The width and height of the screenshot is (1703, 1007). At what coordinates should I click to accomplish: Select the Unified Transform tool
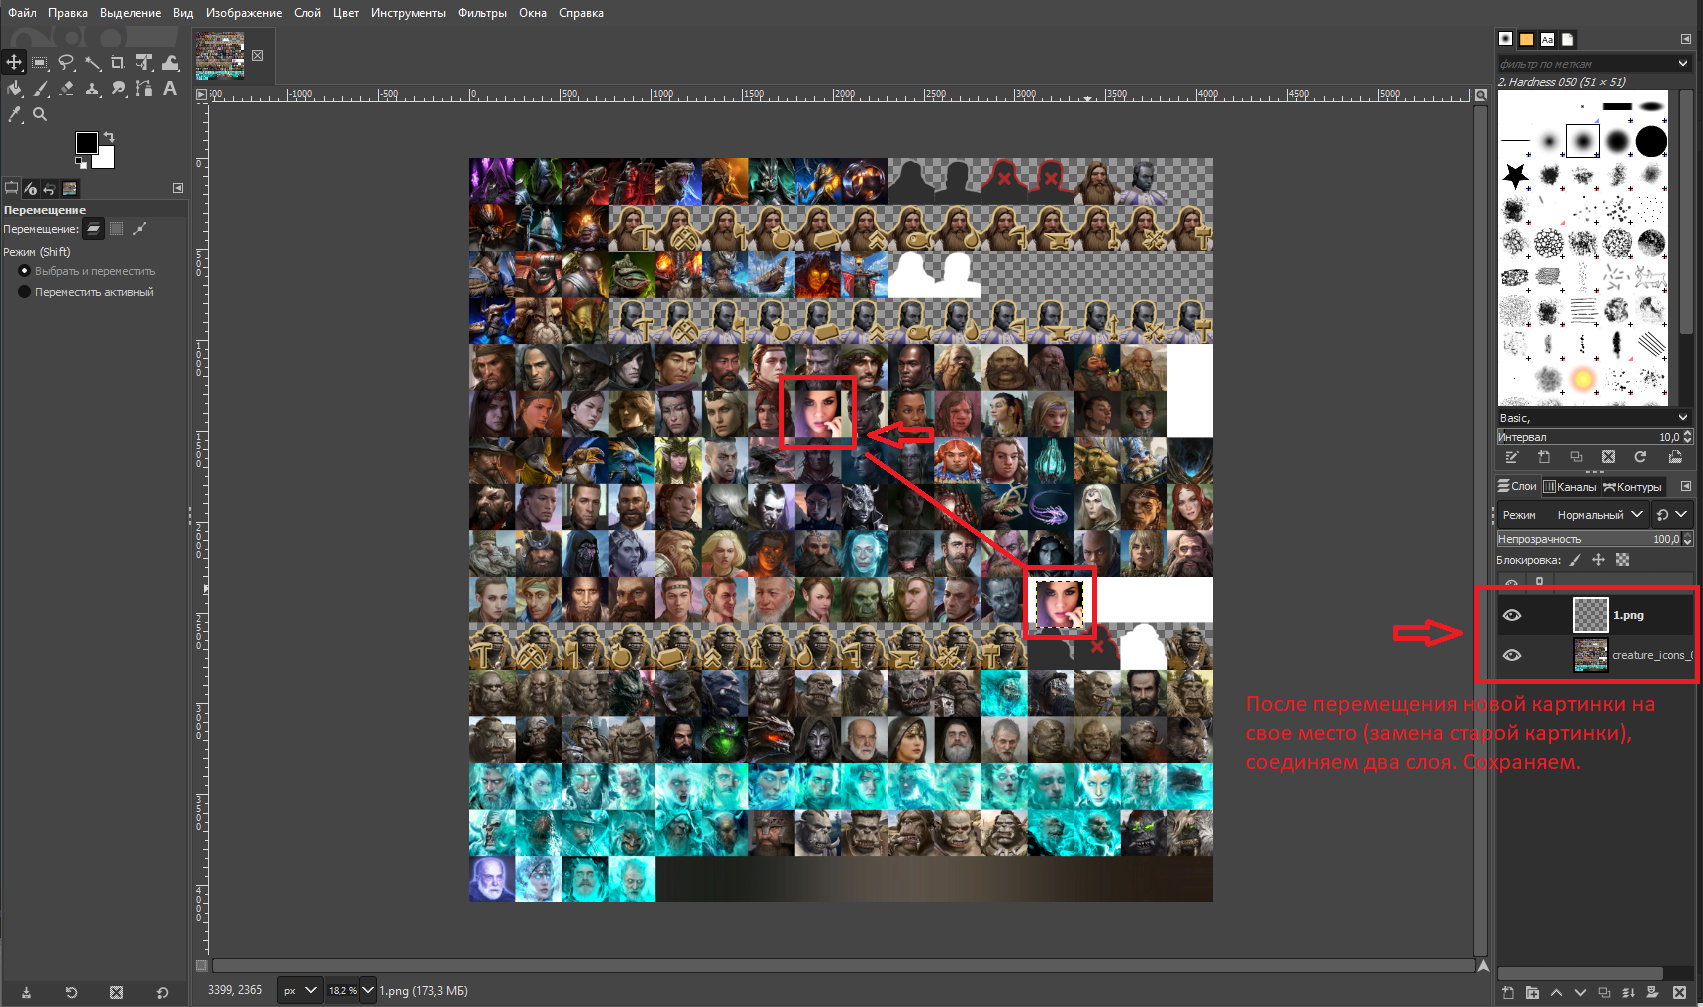tap(144, 62)
